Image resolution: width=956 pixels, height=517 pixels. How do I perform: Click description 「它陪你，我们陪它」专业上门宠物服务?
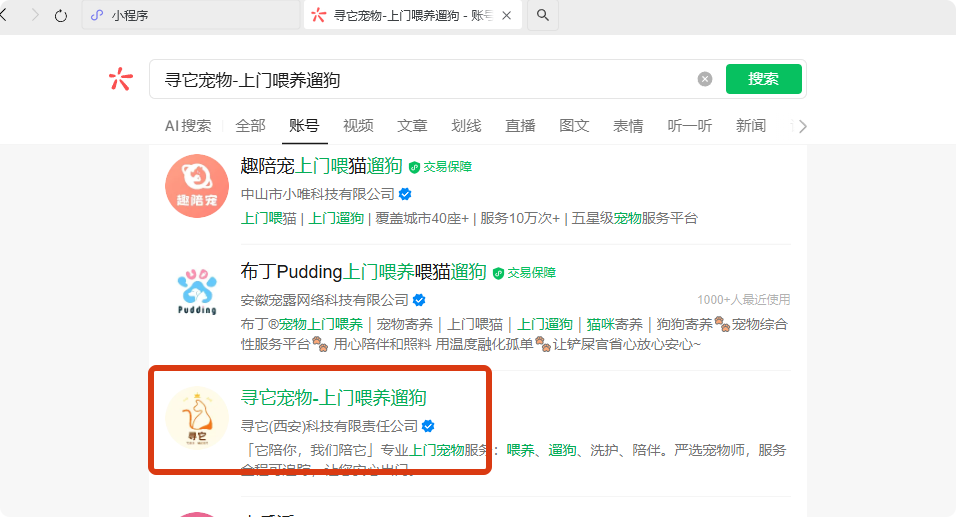[x=513, y=459]
